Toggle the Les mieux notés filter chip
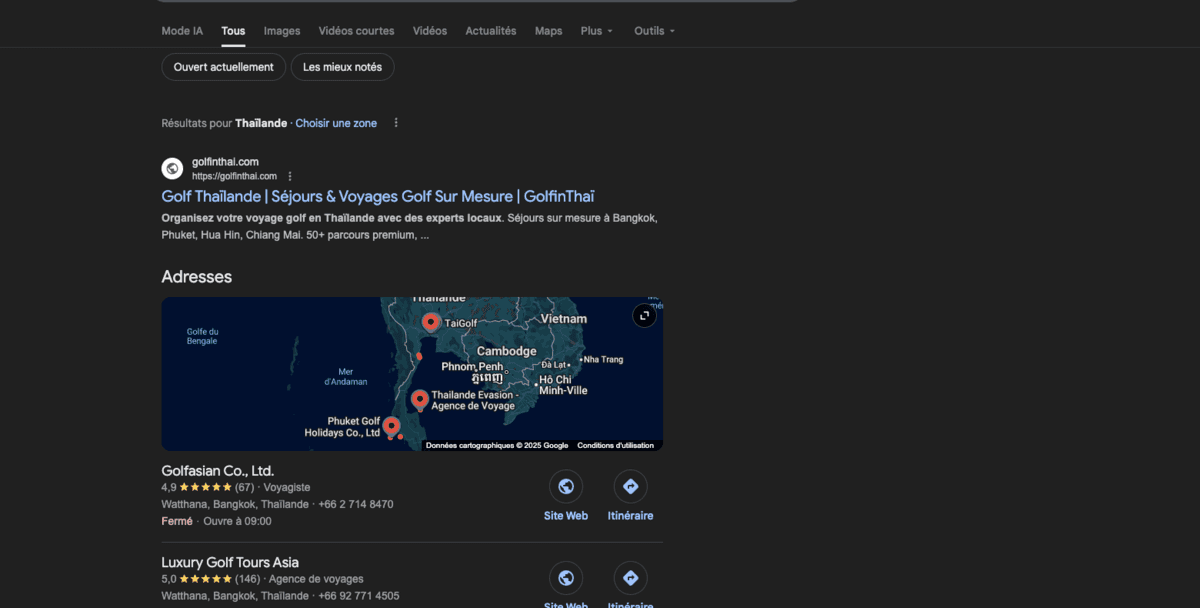Viewport: 1200px width, 608px height. click(342, 67)
